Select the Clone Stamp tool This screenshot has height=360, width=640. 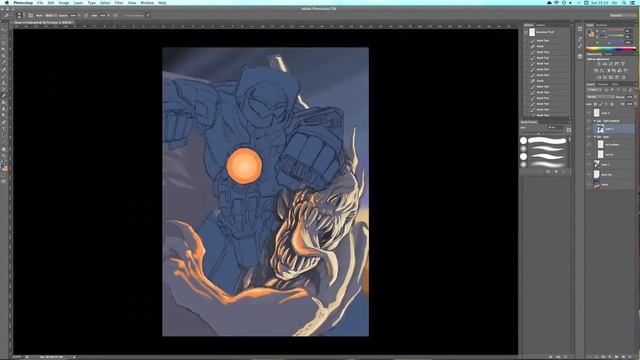[x=4, y=83]
